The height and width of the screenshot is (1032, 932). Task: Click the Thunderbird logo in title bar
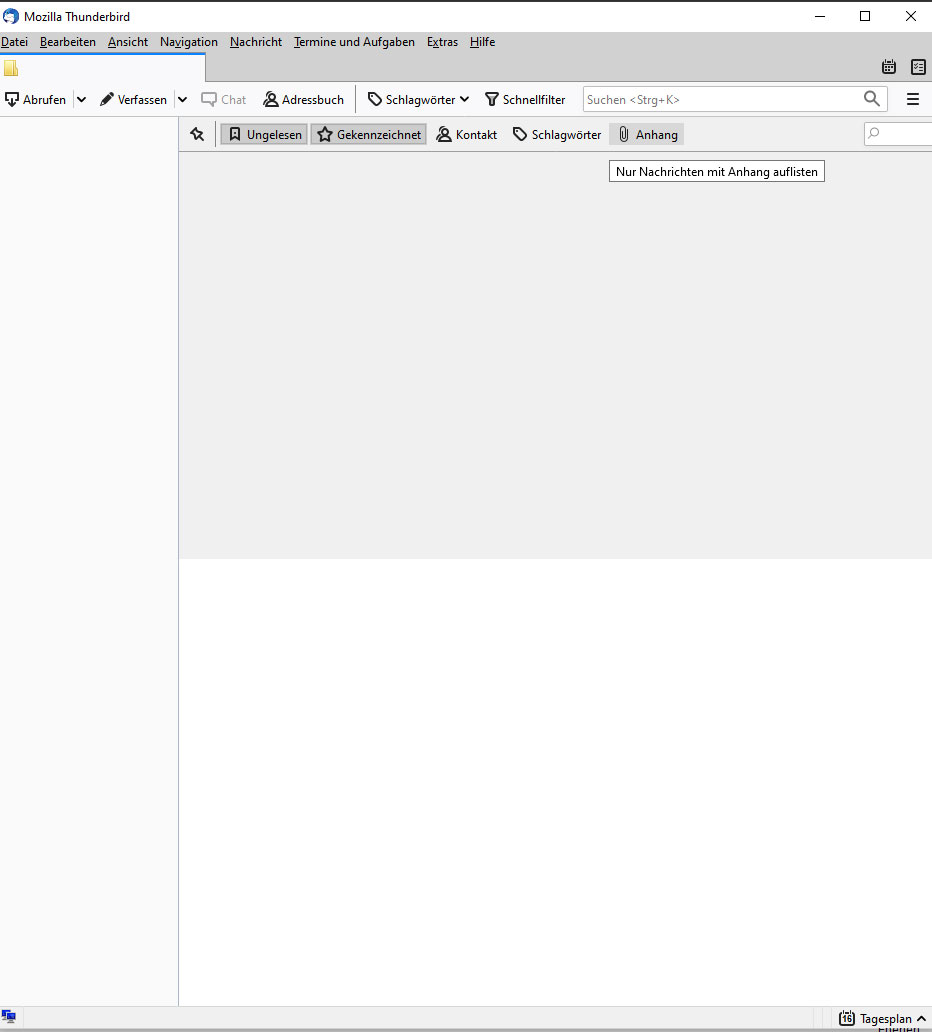[x=11, y=16]
